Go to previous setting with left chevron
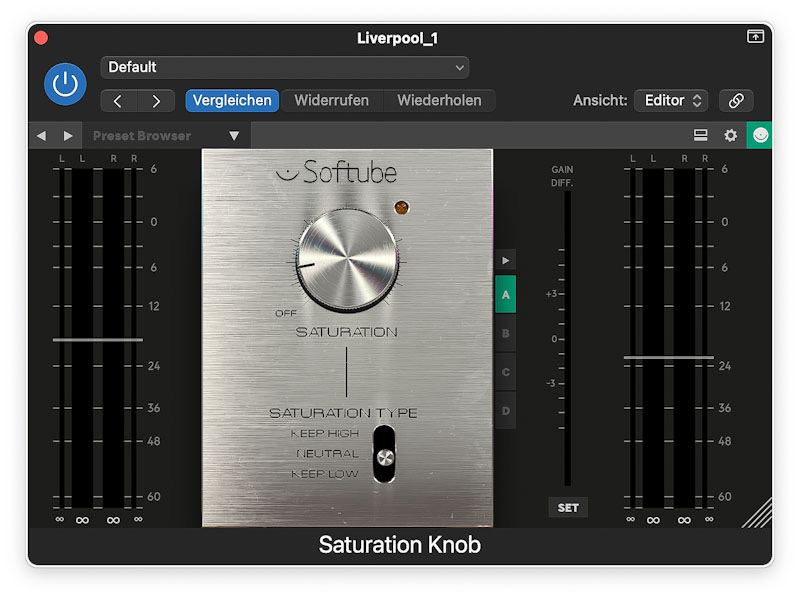 118,101
